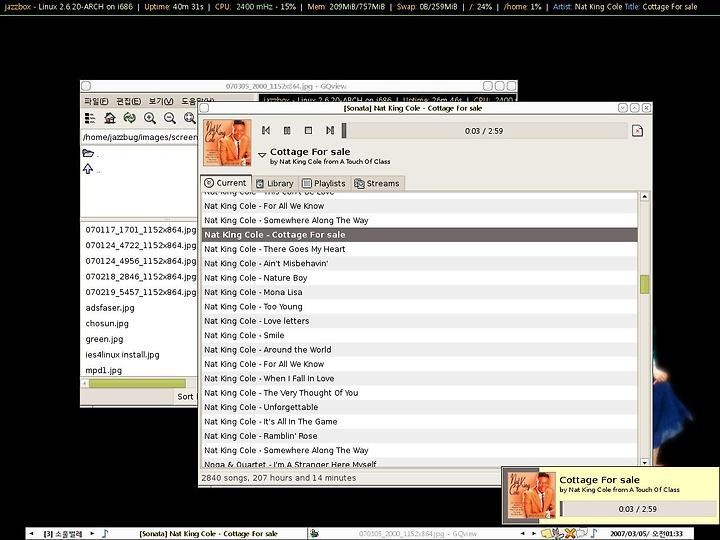Click album cover in the yellow notification popup

coord(532,496)
